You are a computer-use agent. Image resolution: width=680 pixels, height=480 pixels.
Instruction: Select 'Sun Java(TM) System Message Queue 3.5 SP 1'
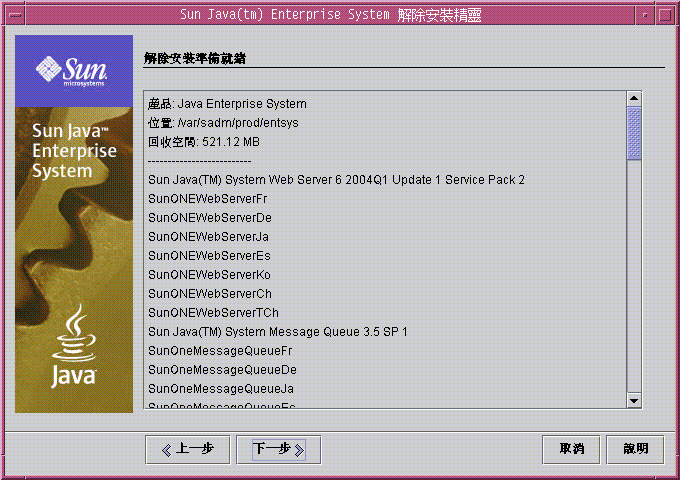point(278,332)
